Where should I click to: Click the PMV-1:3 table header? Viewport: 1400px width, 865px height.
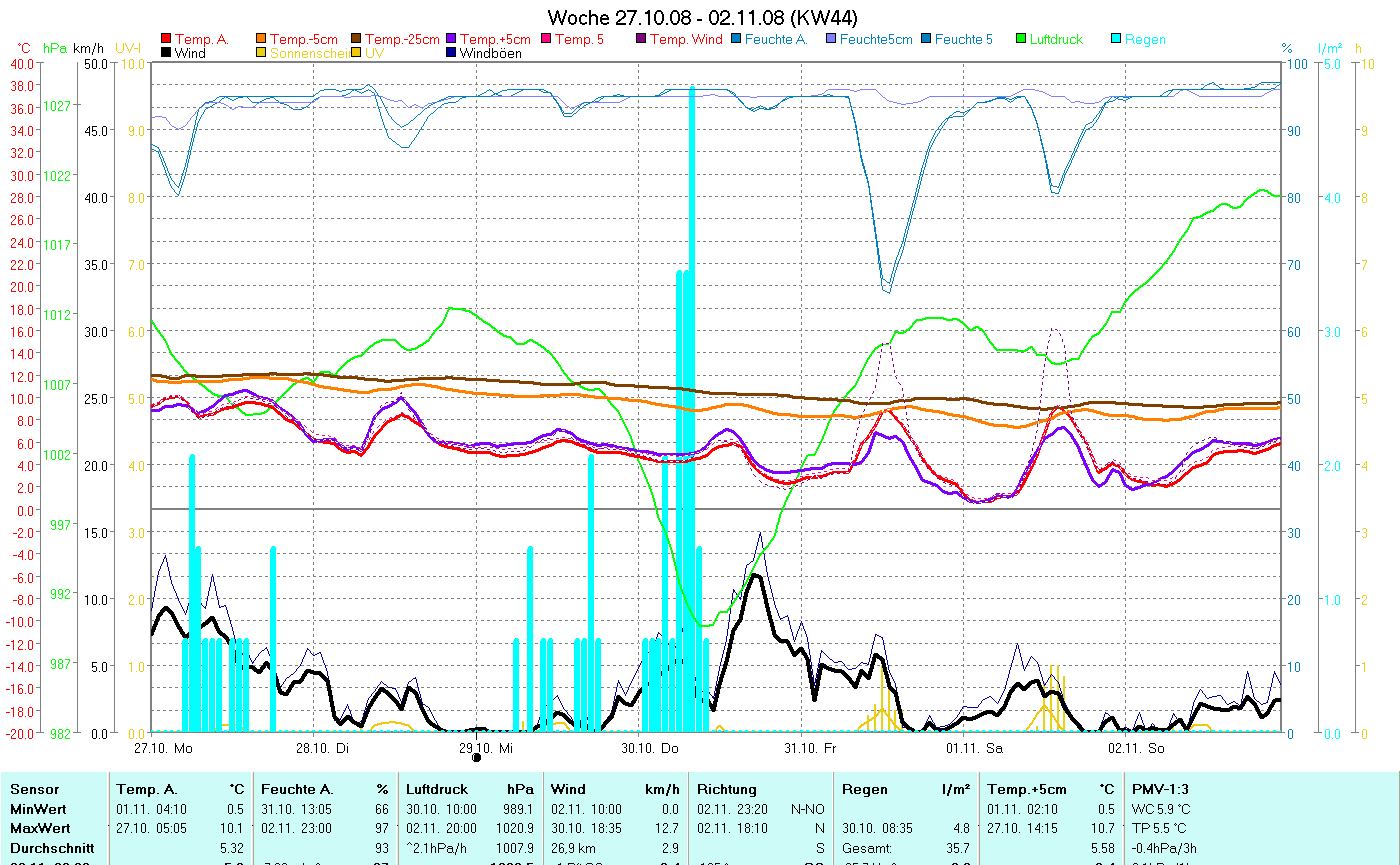(x=1161, y=789)
